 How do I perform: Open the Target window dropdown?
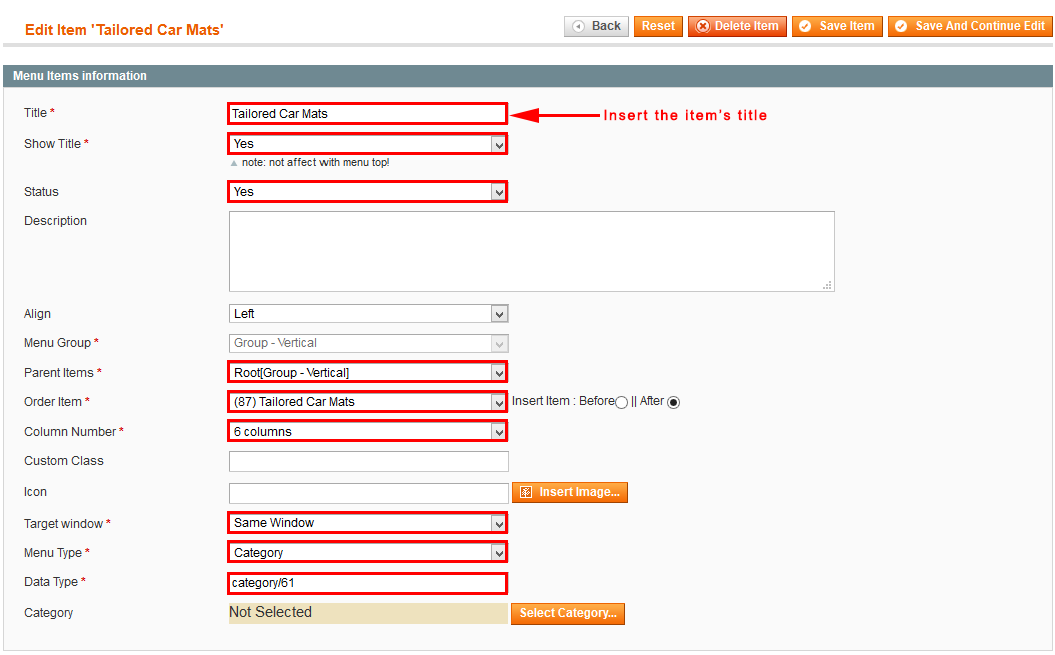click(x=367, y=523)
